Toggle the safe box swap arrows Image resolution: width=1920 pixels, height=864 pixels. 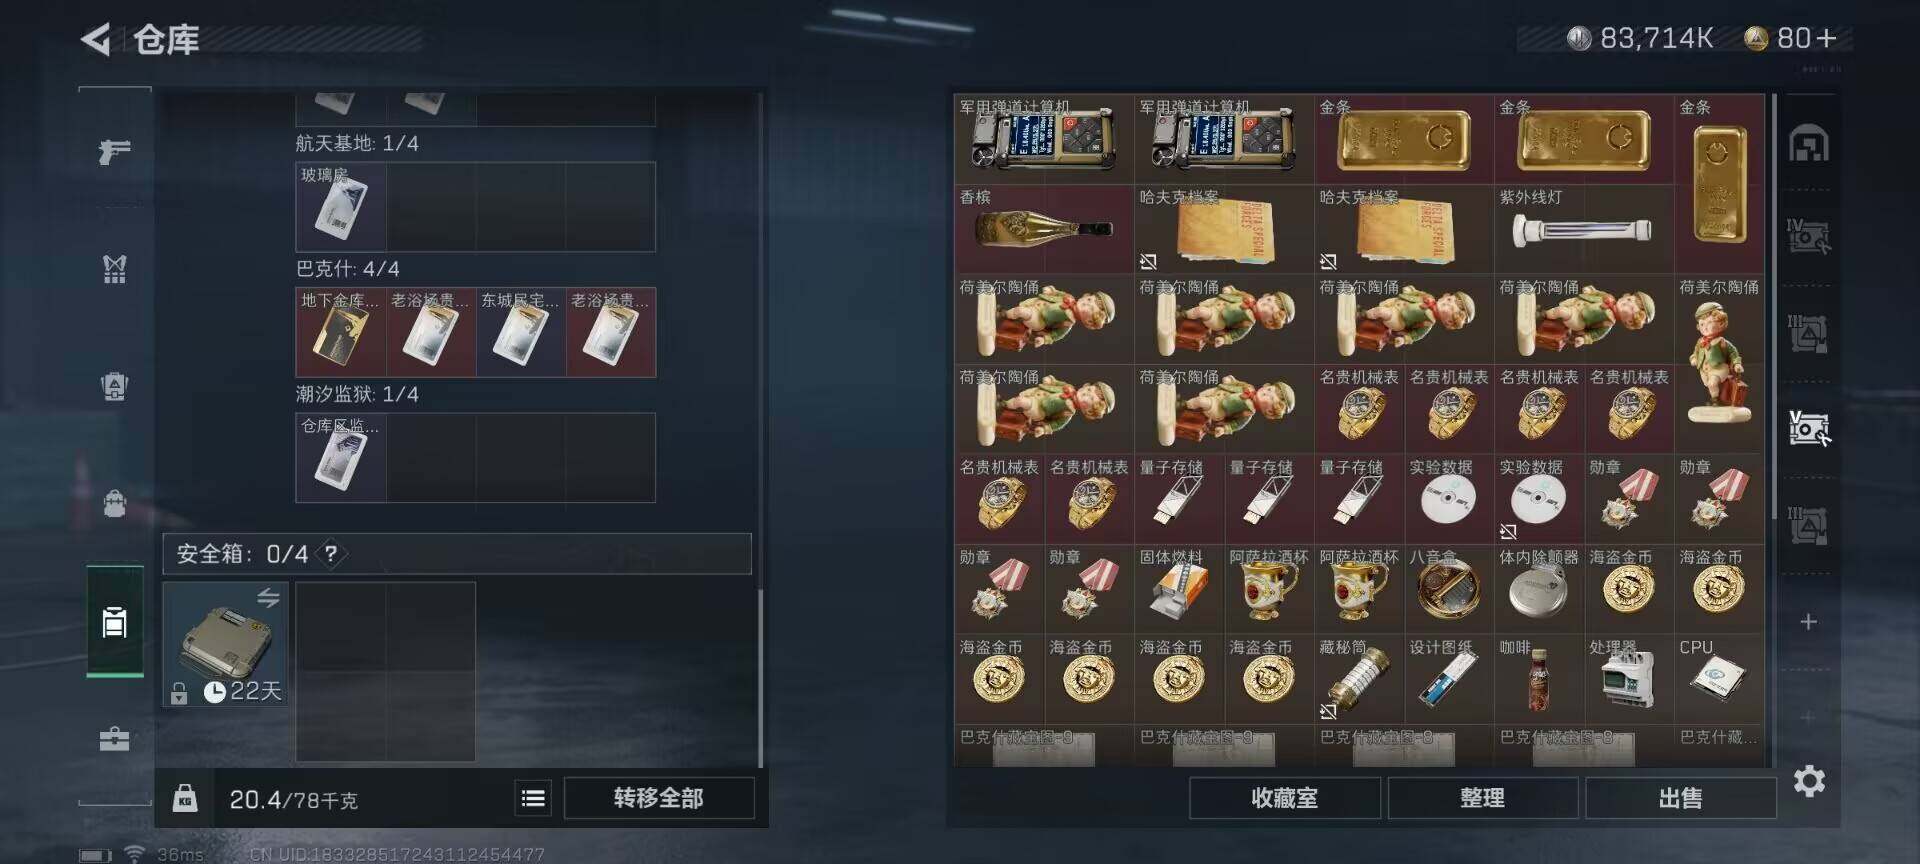[x=268, y=598]
